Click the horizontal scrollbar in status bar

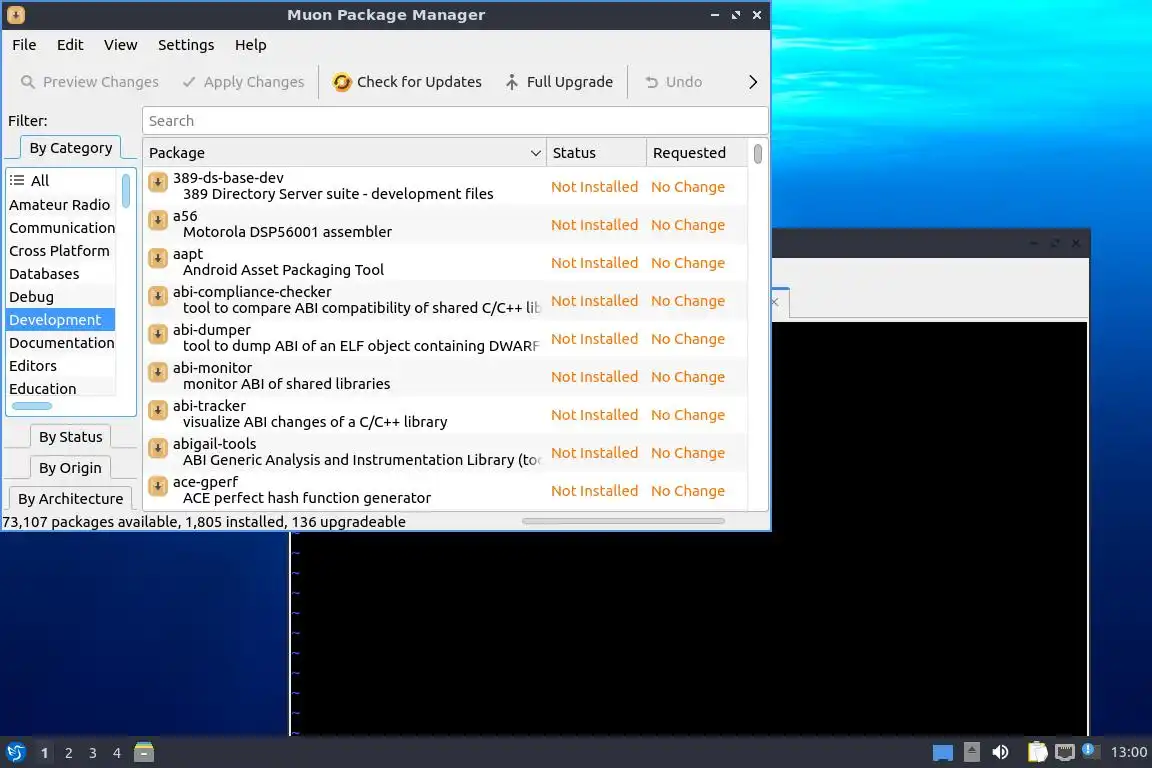tap(623, 521)
